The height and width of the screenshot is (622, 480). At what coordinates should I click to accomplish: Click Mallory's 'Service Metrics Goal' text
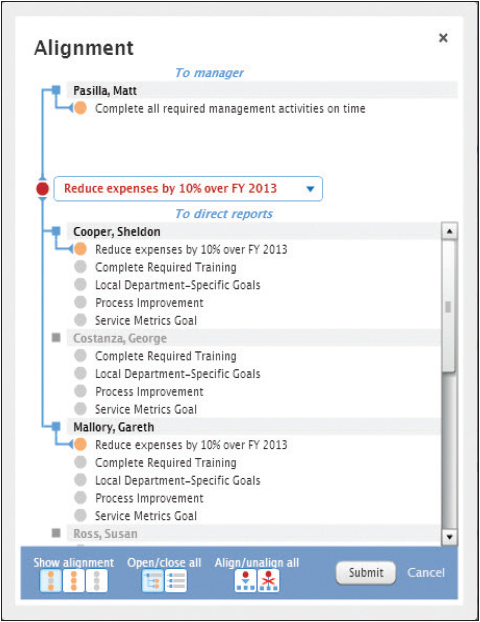[146, 516]
